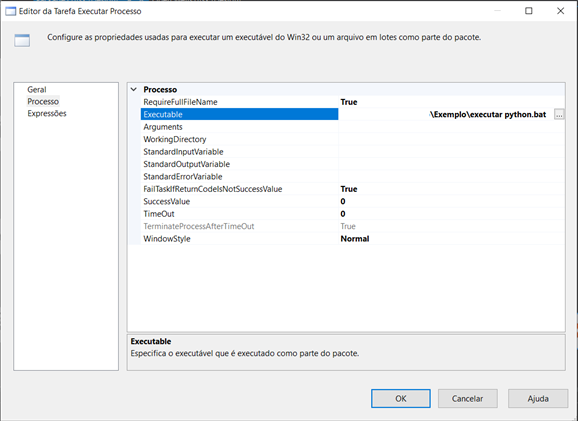This screenshot has width=578, height=422.
Task: Click the Arguments value field
Action: pos(452,127)
